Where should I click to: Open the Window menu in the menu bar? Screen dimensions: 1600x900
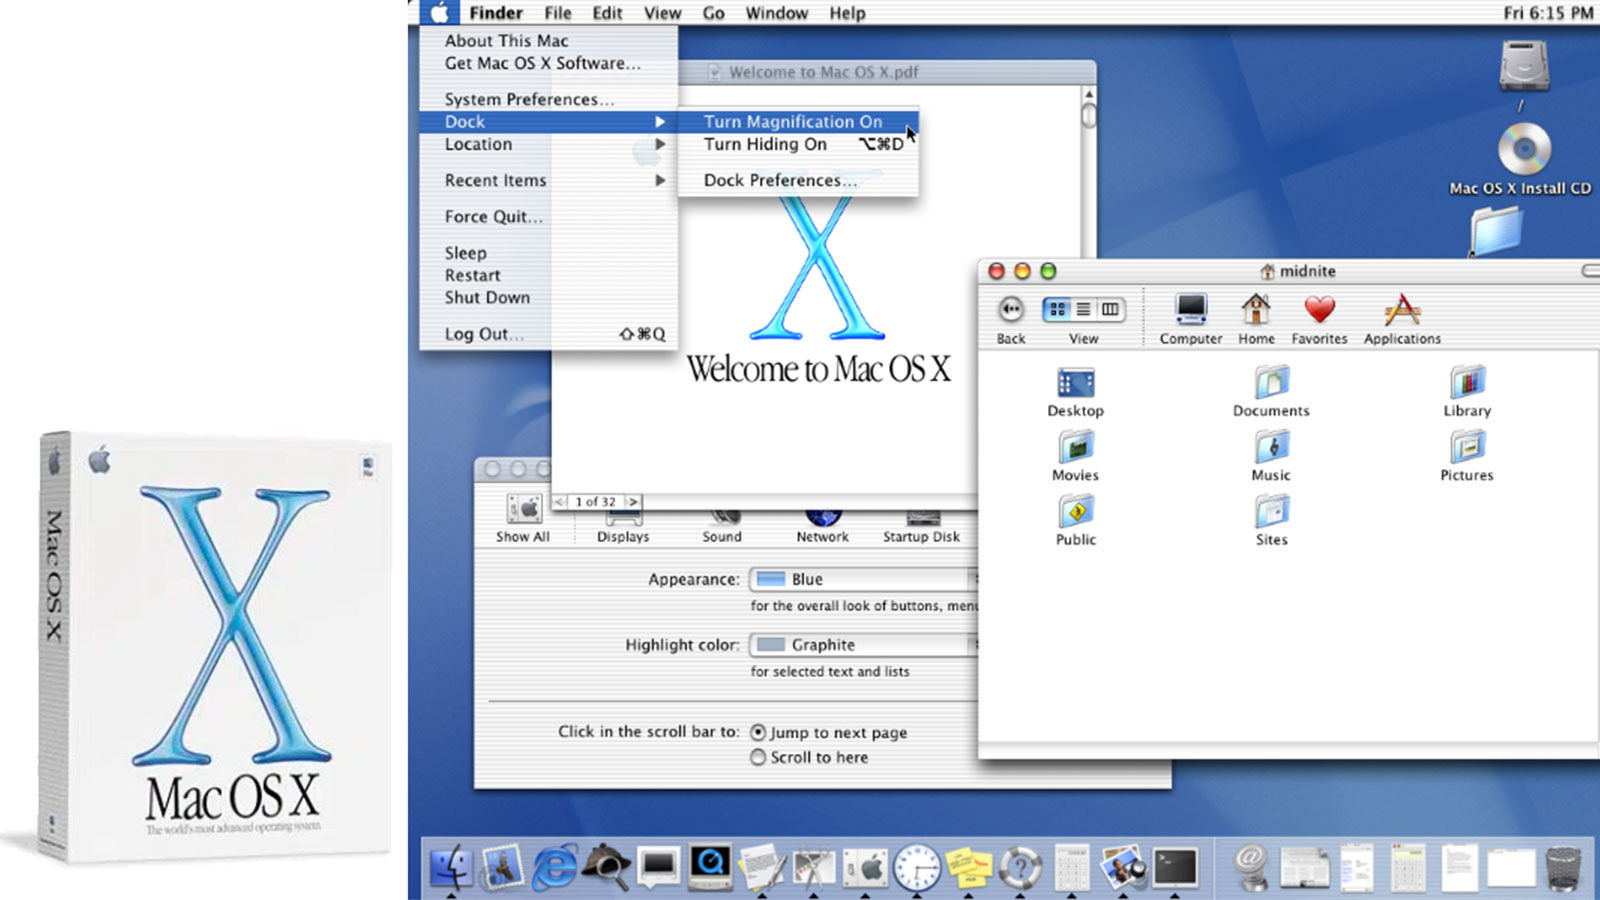(777, 13)
